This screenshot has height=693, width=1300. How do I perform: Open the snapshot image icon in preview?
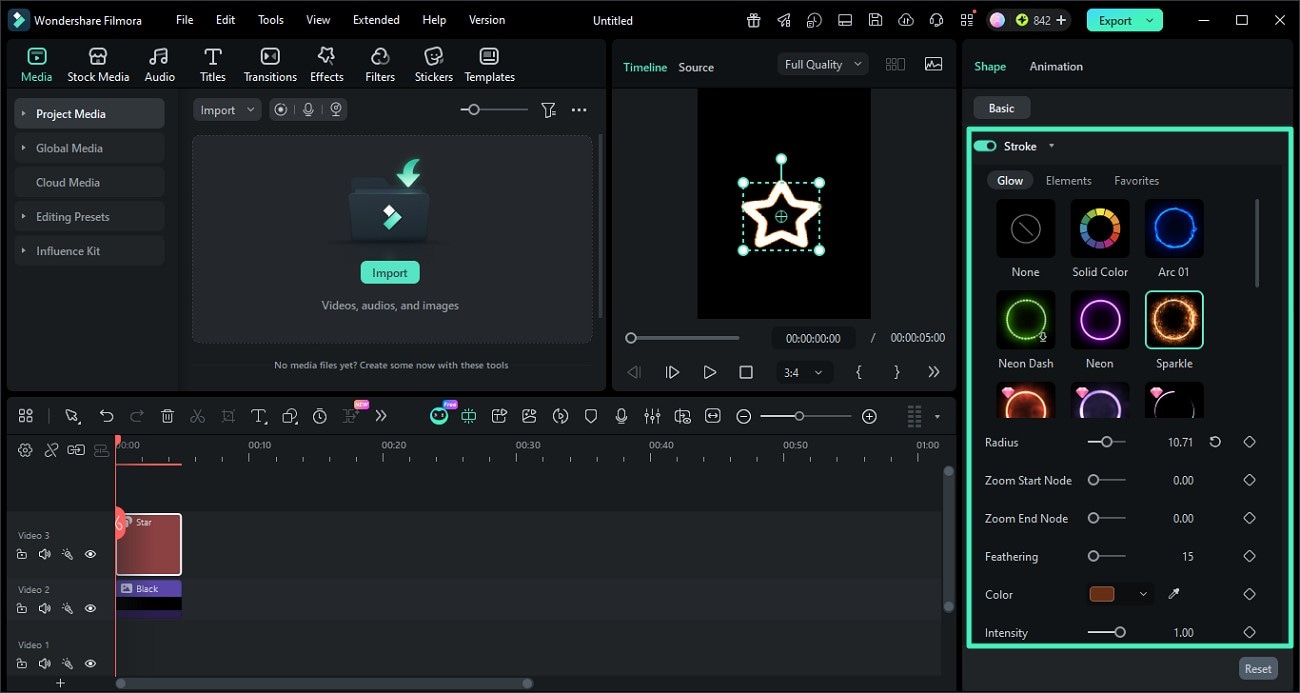pos(933,64)
